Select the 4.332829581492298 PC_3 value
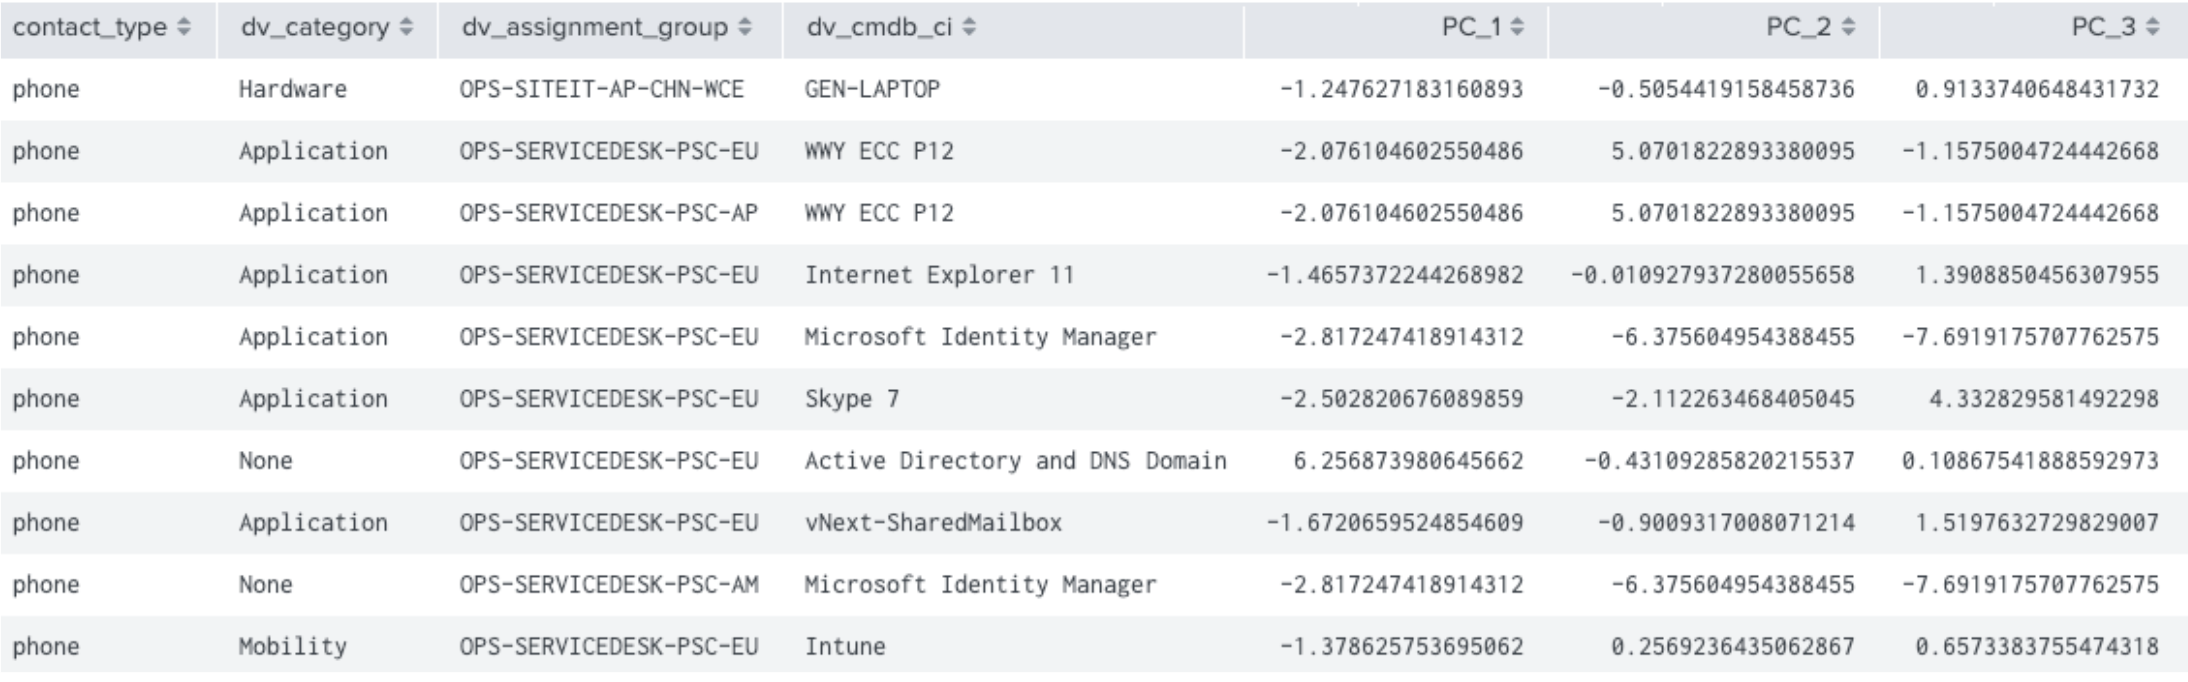This screenshot has width=2188, height=682. click(x=2043, y=399)
